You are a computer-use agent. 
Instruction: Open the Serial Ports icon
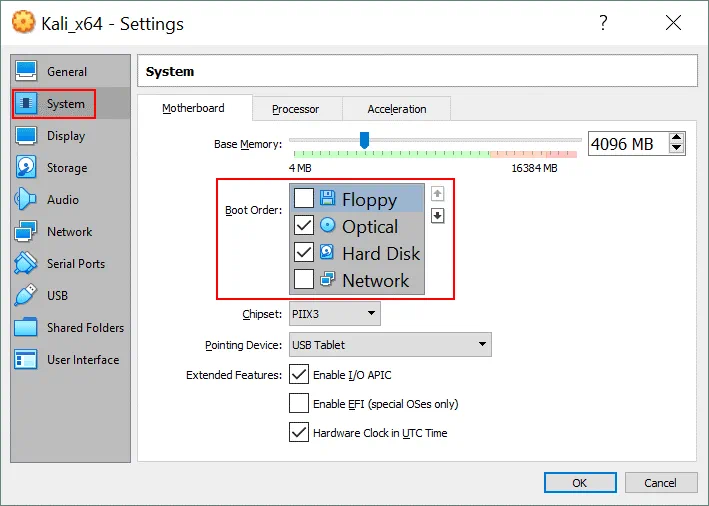pyautogui.click(x=27, y=264)
